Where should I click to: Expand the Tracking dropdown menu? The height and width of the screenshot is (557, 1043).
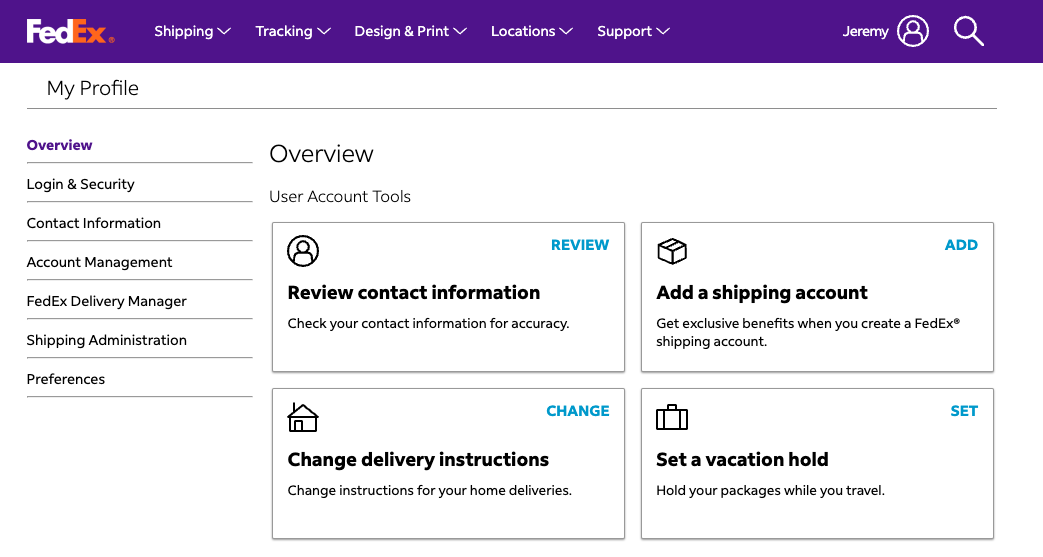(293, 31)
